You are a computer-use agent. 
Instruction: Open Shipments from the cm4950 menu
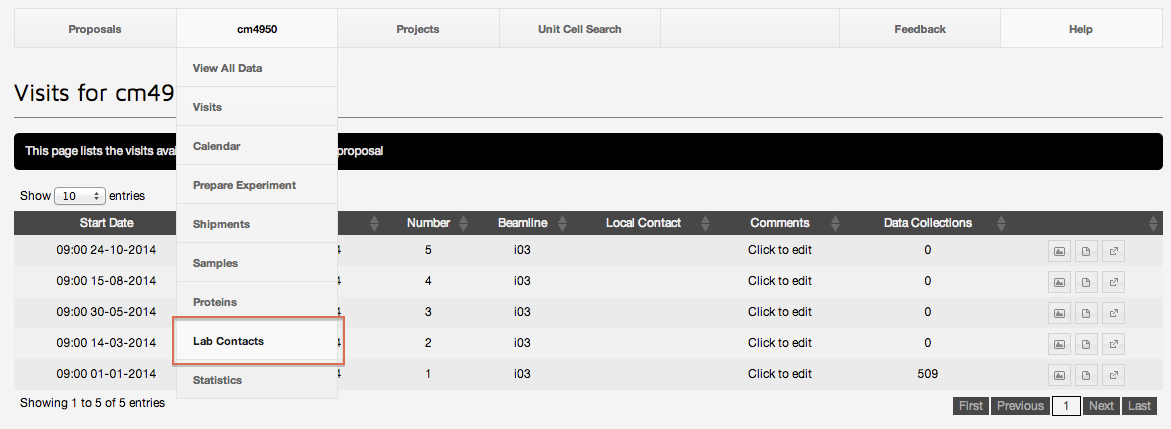221,224
